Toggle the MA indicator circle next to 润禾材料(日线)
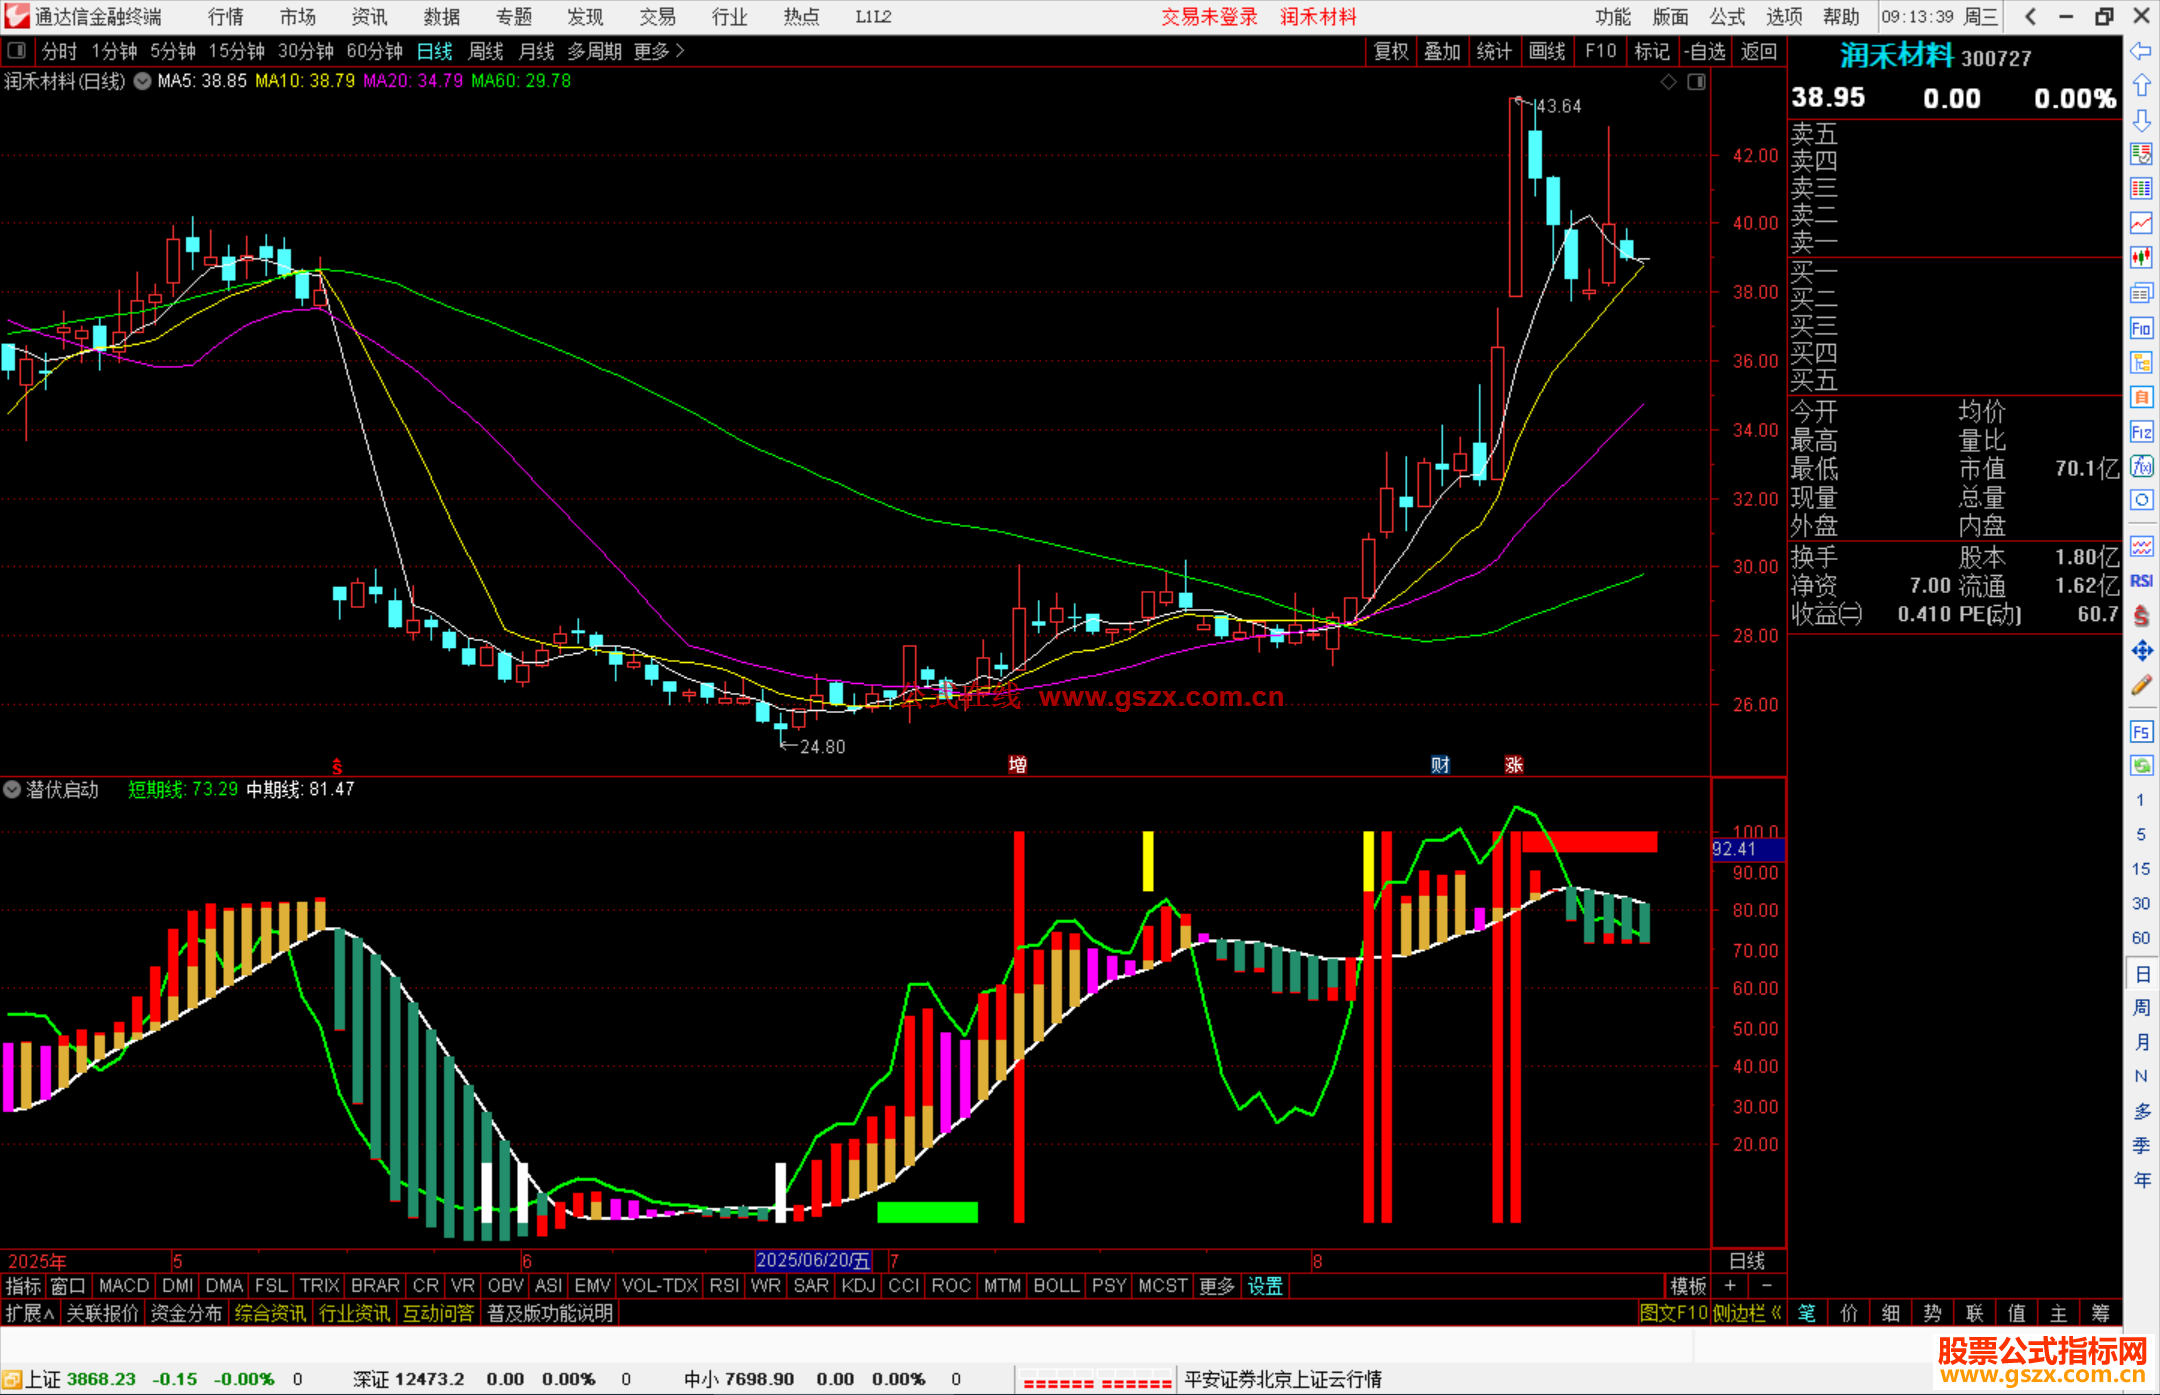Screen dimensions: 2160x1395 (142, 81)
